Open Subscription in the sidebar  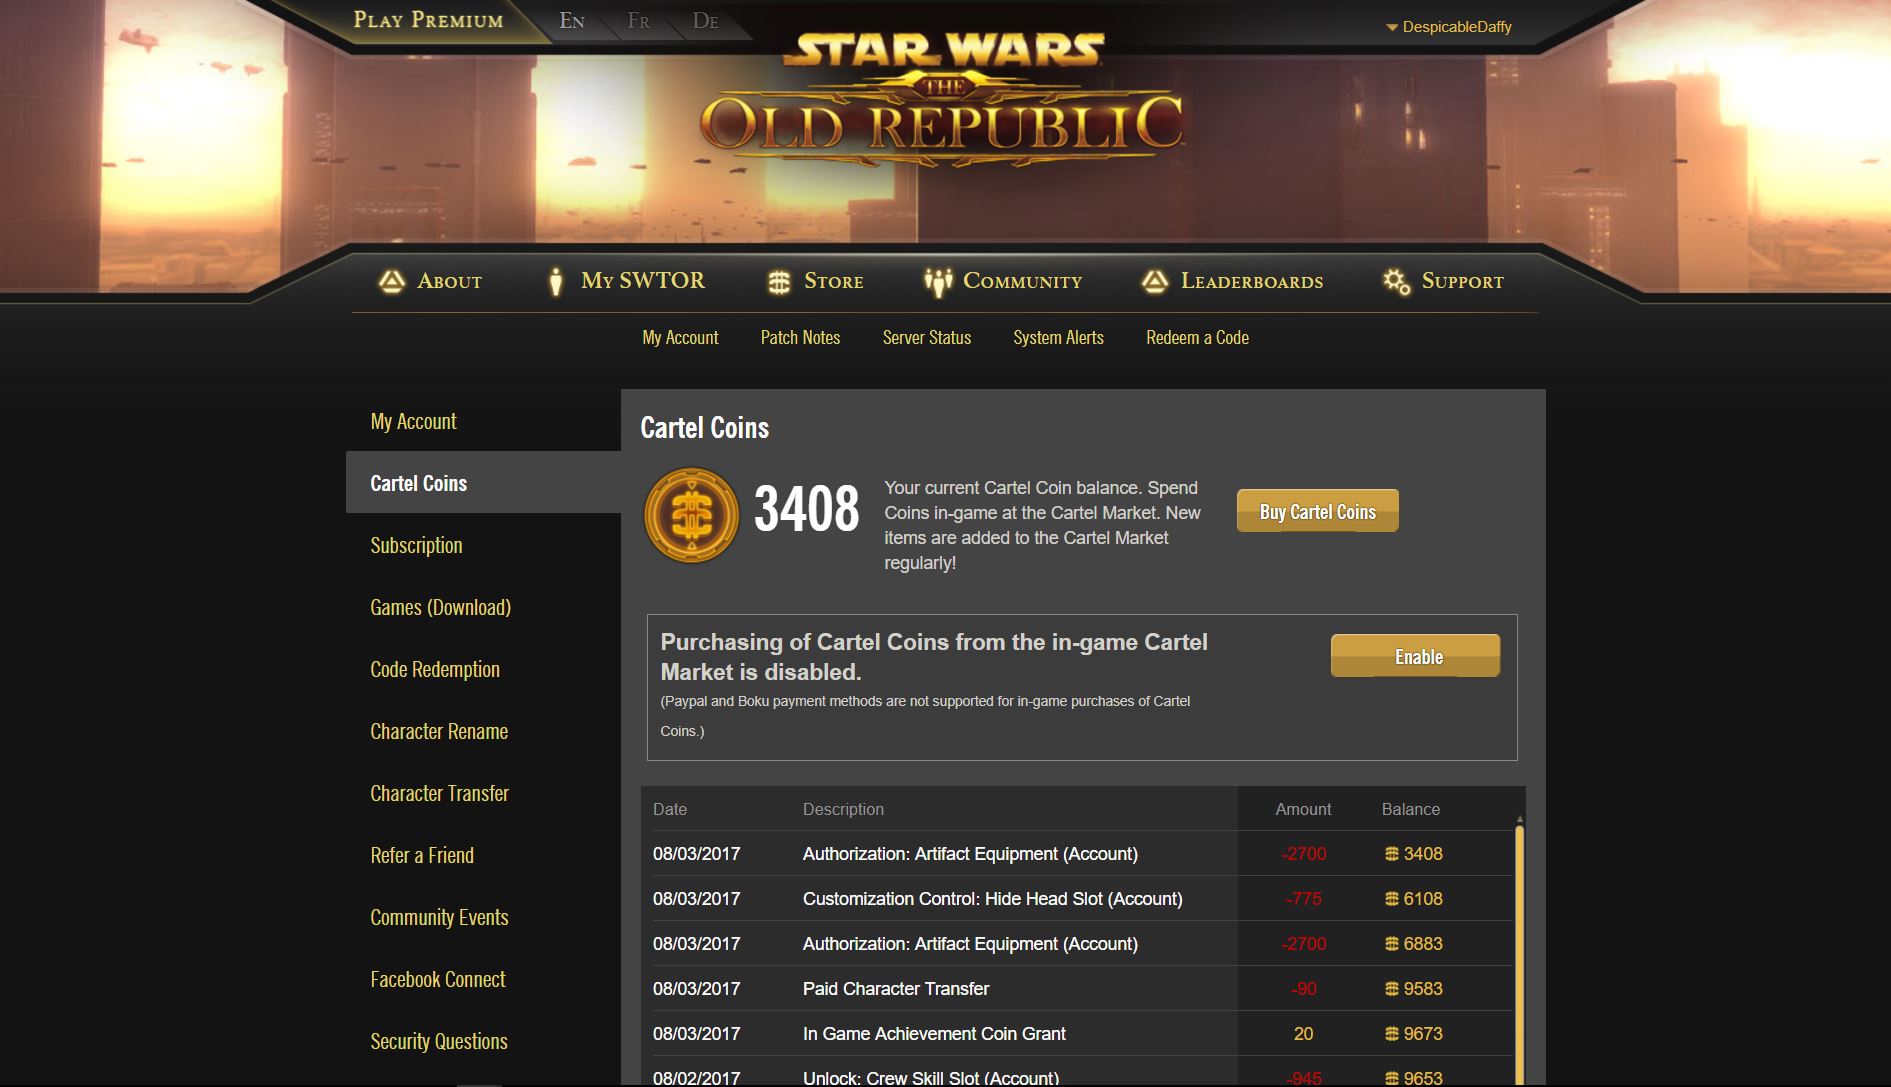(416, 545)
